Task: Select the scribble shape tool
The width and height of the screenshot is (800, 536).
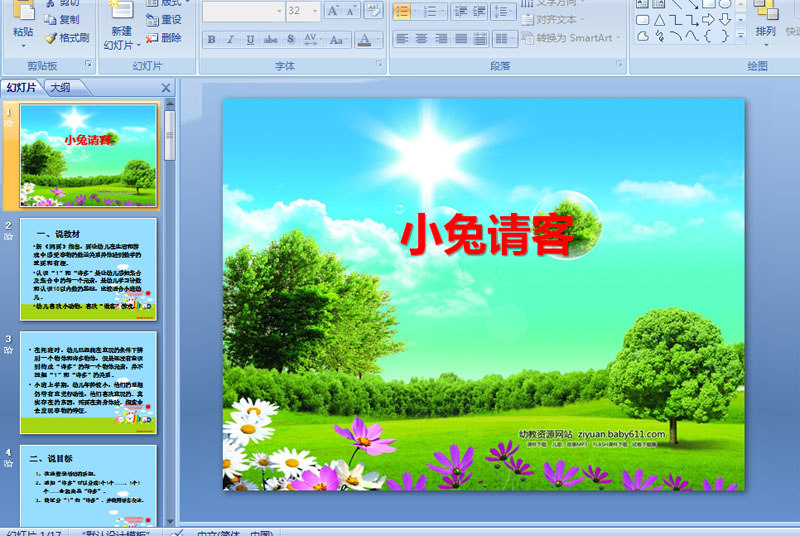Action: [x=659, y=36]
